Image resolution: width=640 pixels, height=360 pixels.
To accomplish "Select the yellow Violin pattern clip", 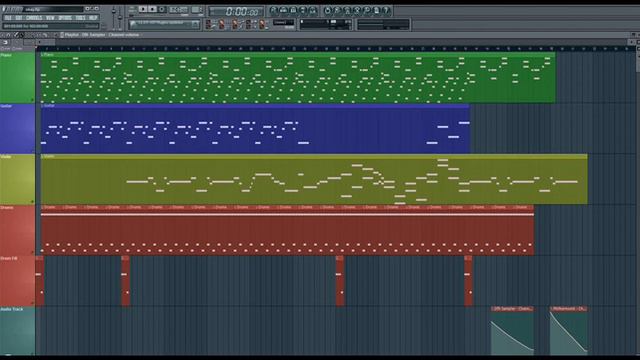I will [x=314, y=180].
